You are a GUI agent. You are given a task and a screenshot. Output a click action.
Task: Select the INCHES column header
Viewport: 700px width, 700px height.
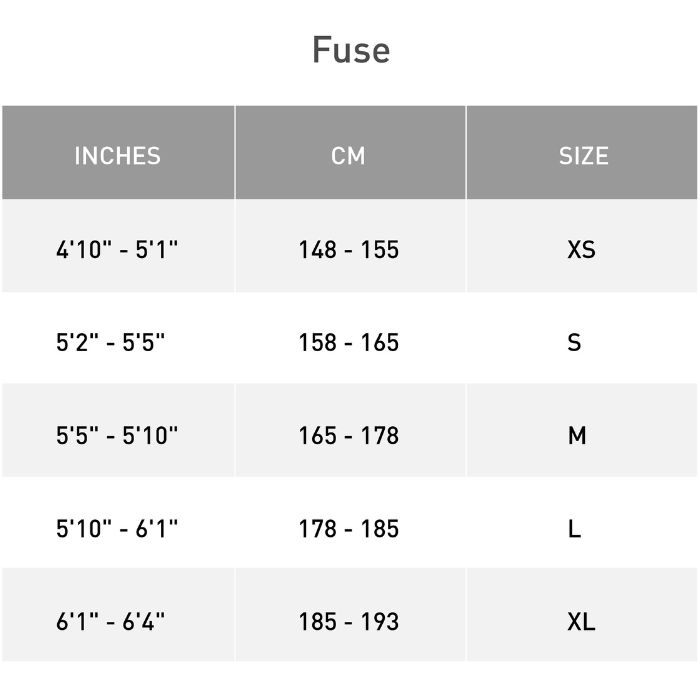[117, 156]
